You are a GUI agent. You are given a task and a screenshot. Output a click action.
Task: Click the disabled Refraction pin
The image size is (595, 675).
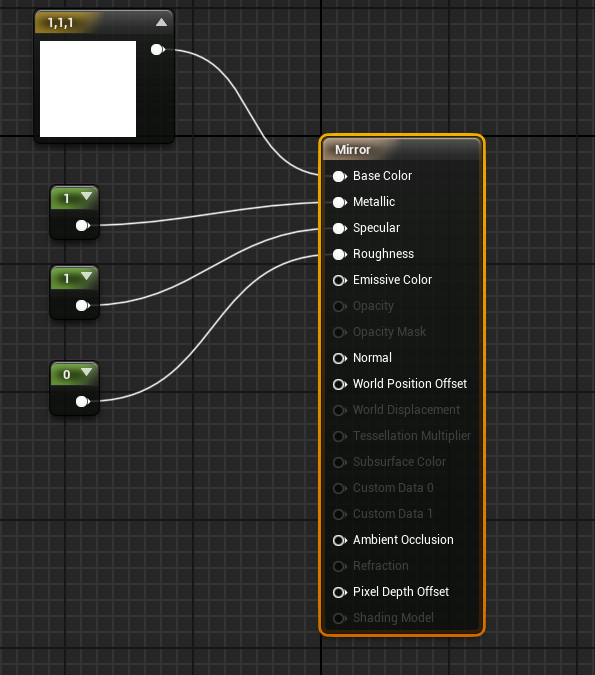tap(340, 566)
